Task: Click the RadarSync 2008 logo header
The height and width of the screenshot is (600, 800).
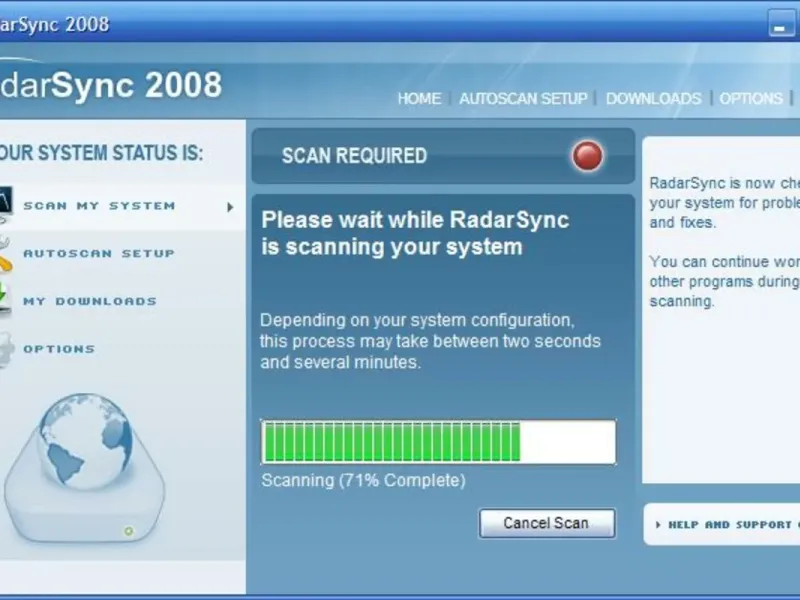Action: (x=111, y=85)
